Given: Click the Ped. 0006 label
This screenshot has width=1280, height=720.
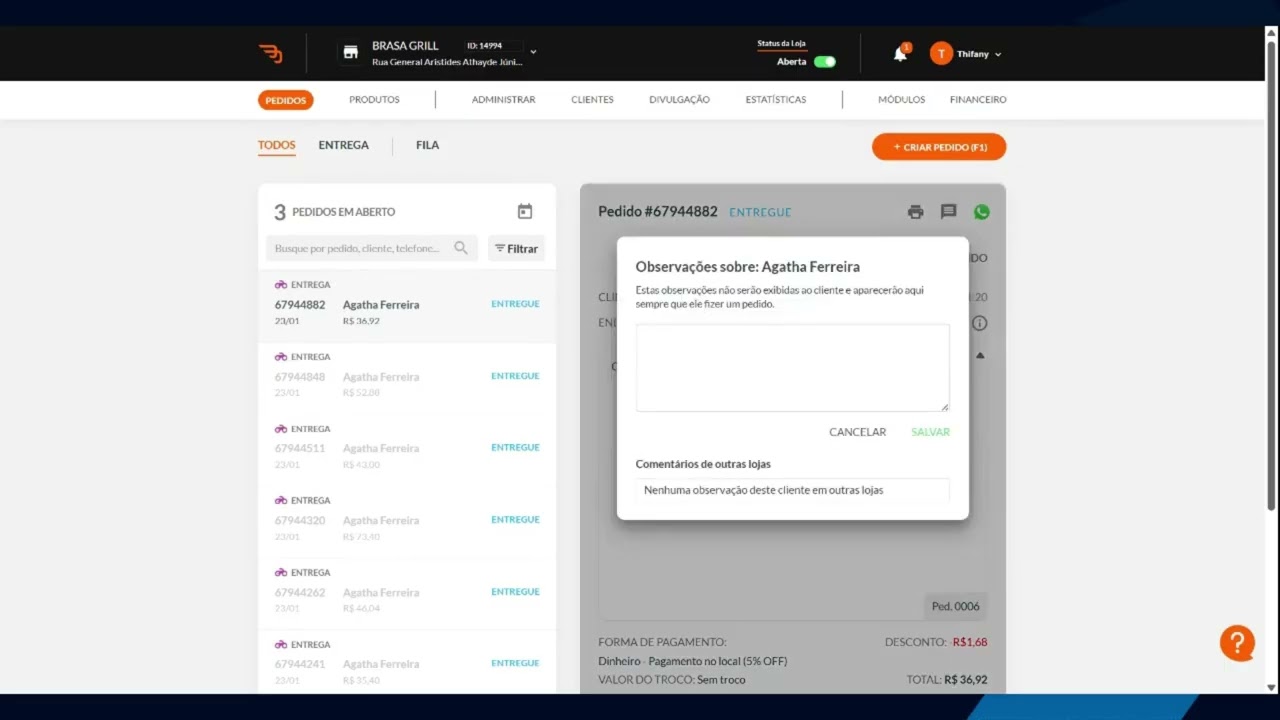Looking at the screenshot, I should point(956,606).
